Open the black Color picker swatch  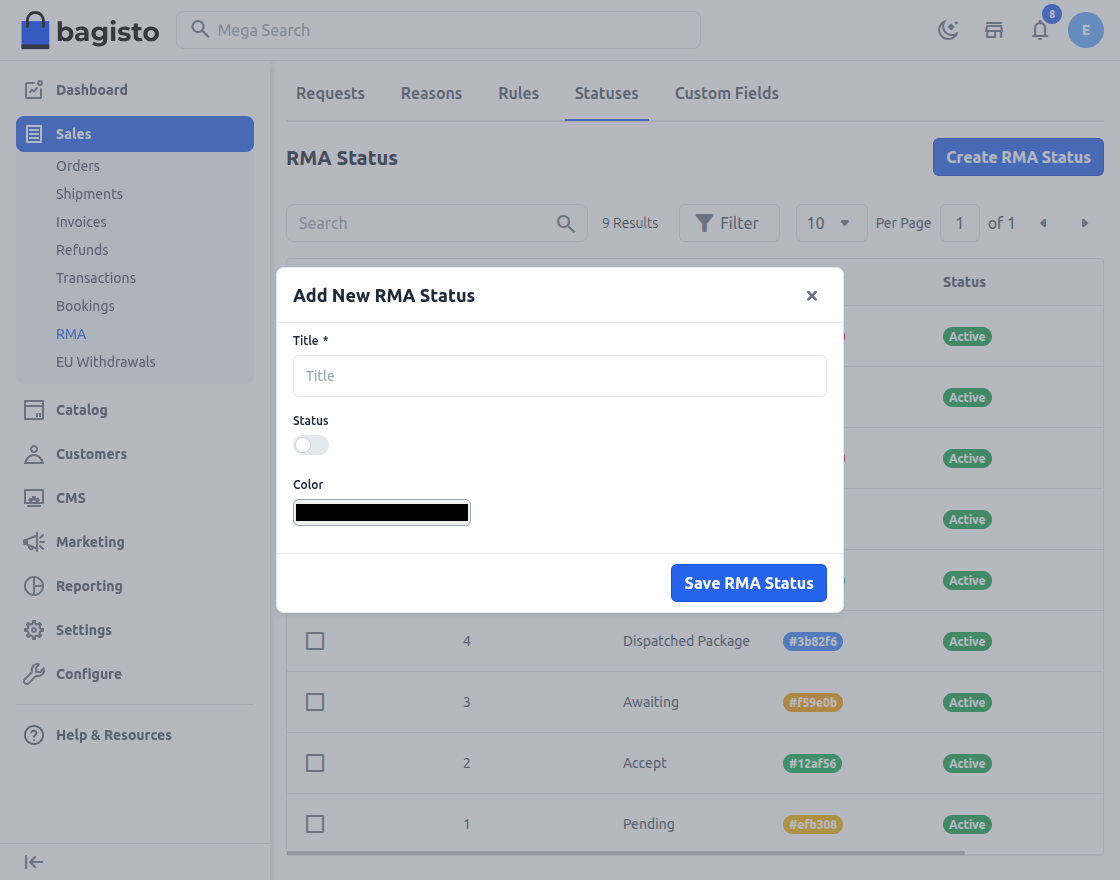point(381,513)
